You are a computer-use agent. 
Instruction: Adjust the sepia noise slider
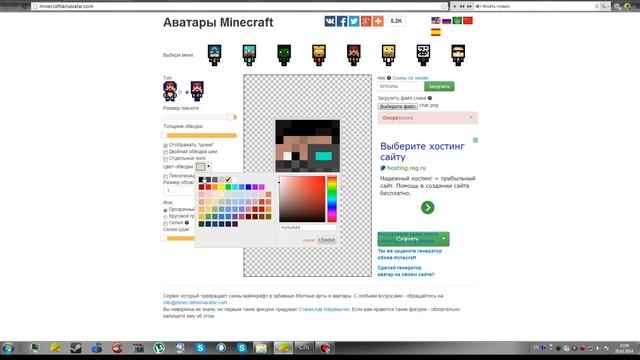click(179, 238)
